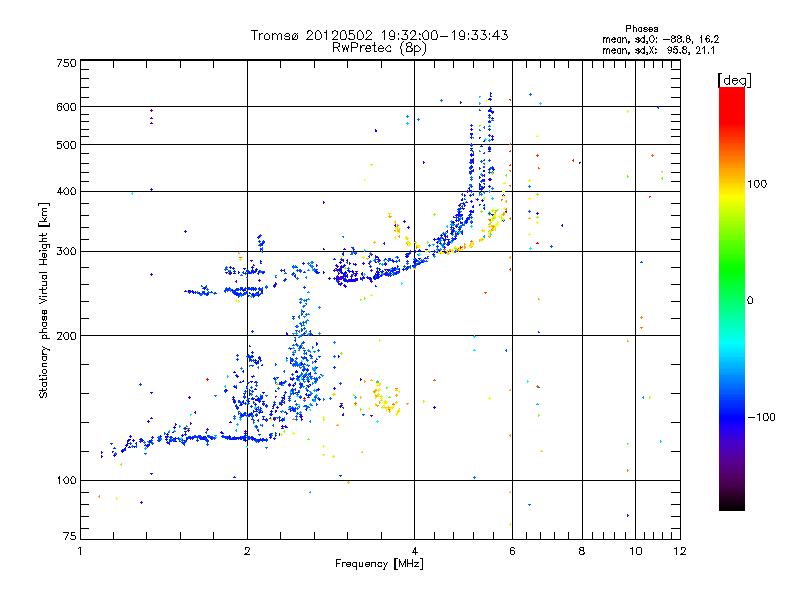Click the colorbar '100' tick label
Screen dimensions: 800x600
click(x=757, y=184)
